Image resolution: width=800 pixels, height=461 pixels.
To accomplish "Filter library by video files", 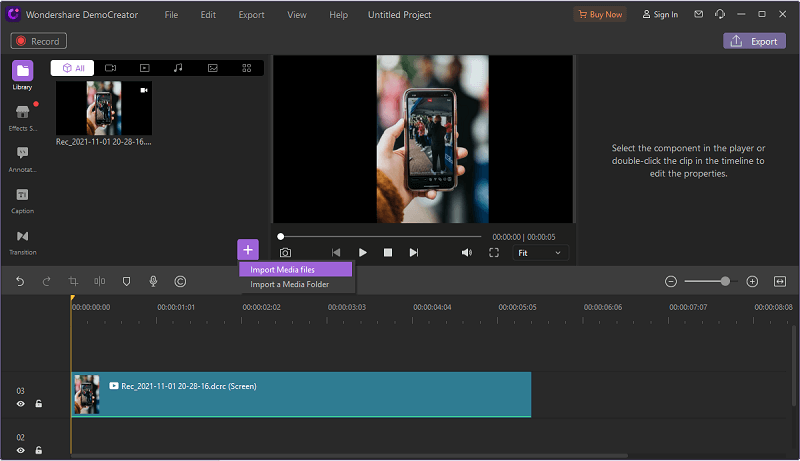I will coord(145,68).
